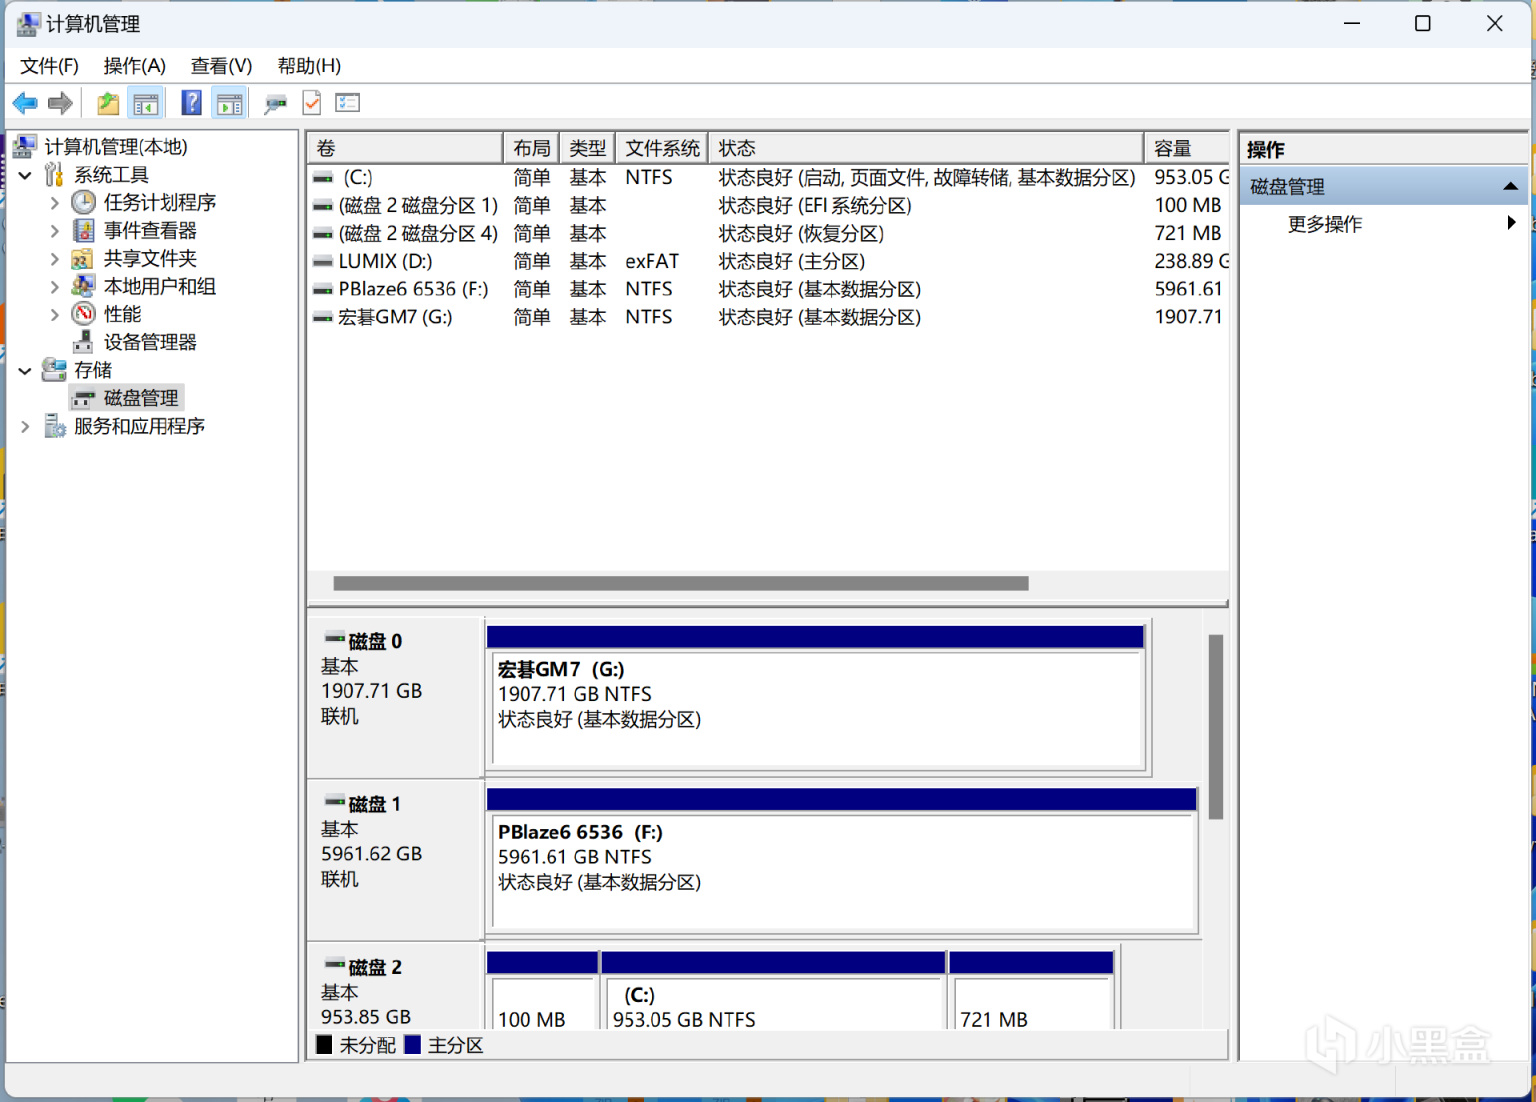
Task: Select the 磁盘 2 disk label box
Action: [396, 988]
